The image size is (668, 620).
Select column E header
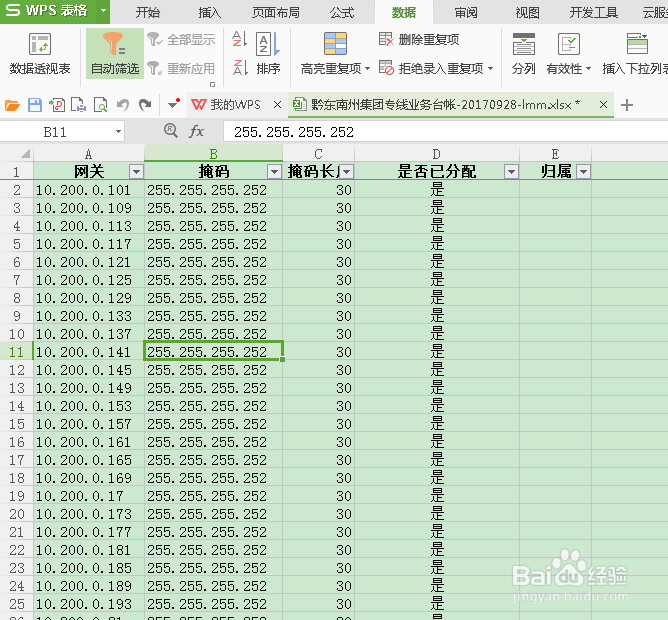tap(555, 153)
